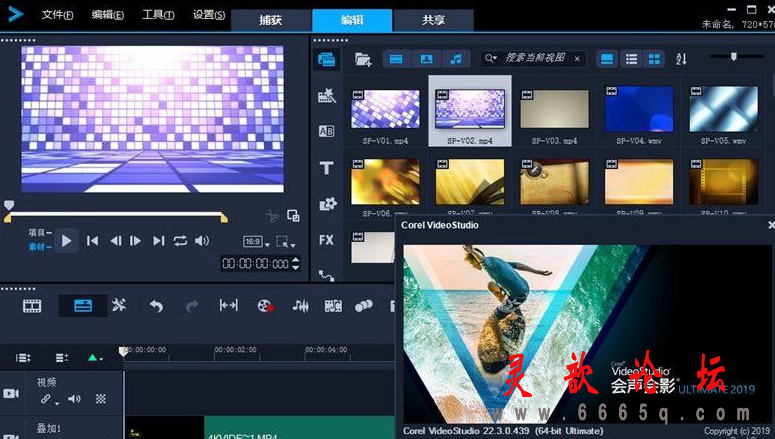Toggle the library title display button
The height and width of the screenshot is (439, 775).
point(607,59)
